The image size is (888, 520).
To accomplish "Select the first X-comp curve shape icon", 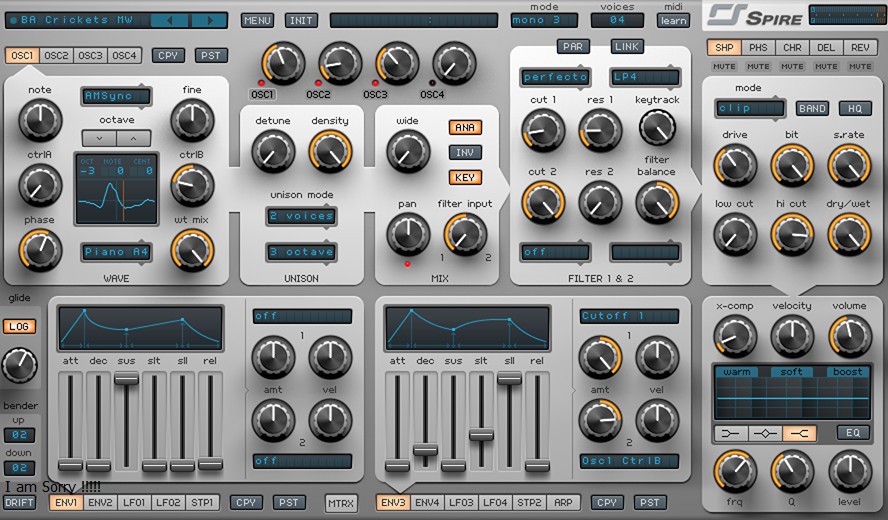I will [x=731, y=433].
